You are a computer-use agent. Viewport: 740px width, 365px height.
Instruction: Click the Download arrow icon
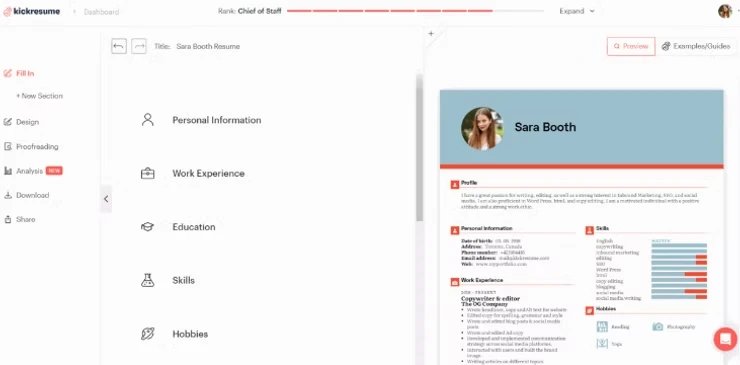click(x=8, y=195)
